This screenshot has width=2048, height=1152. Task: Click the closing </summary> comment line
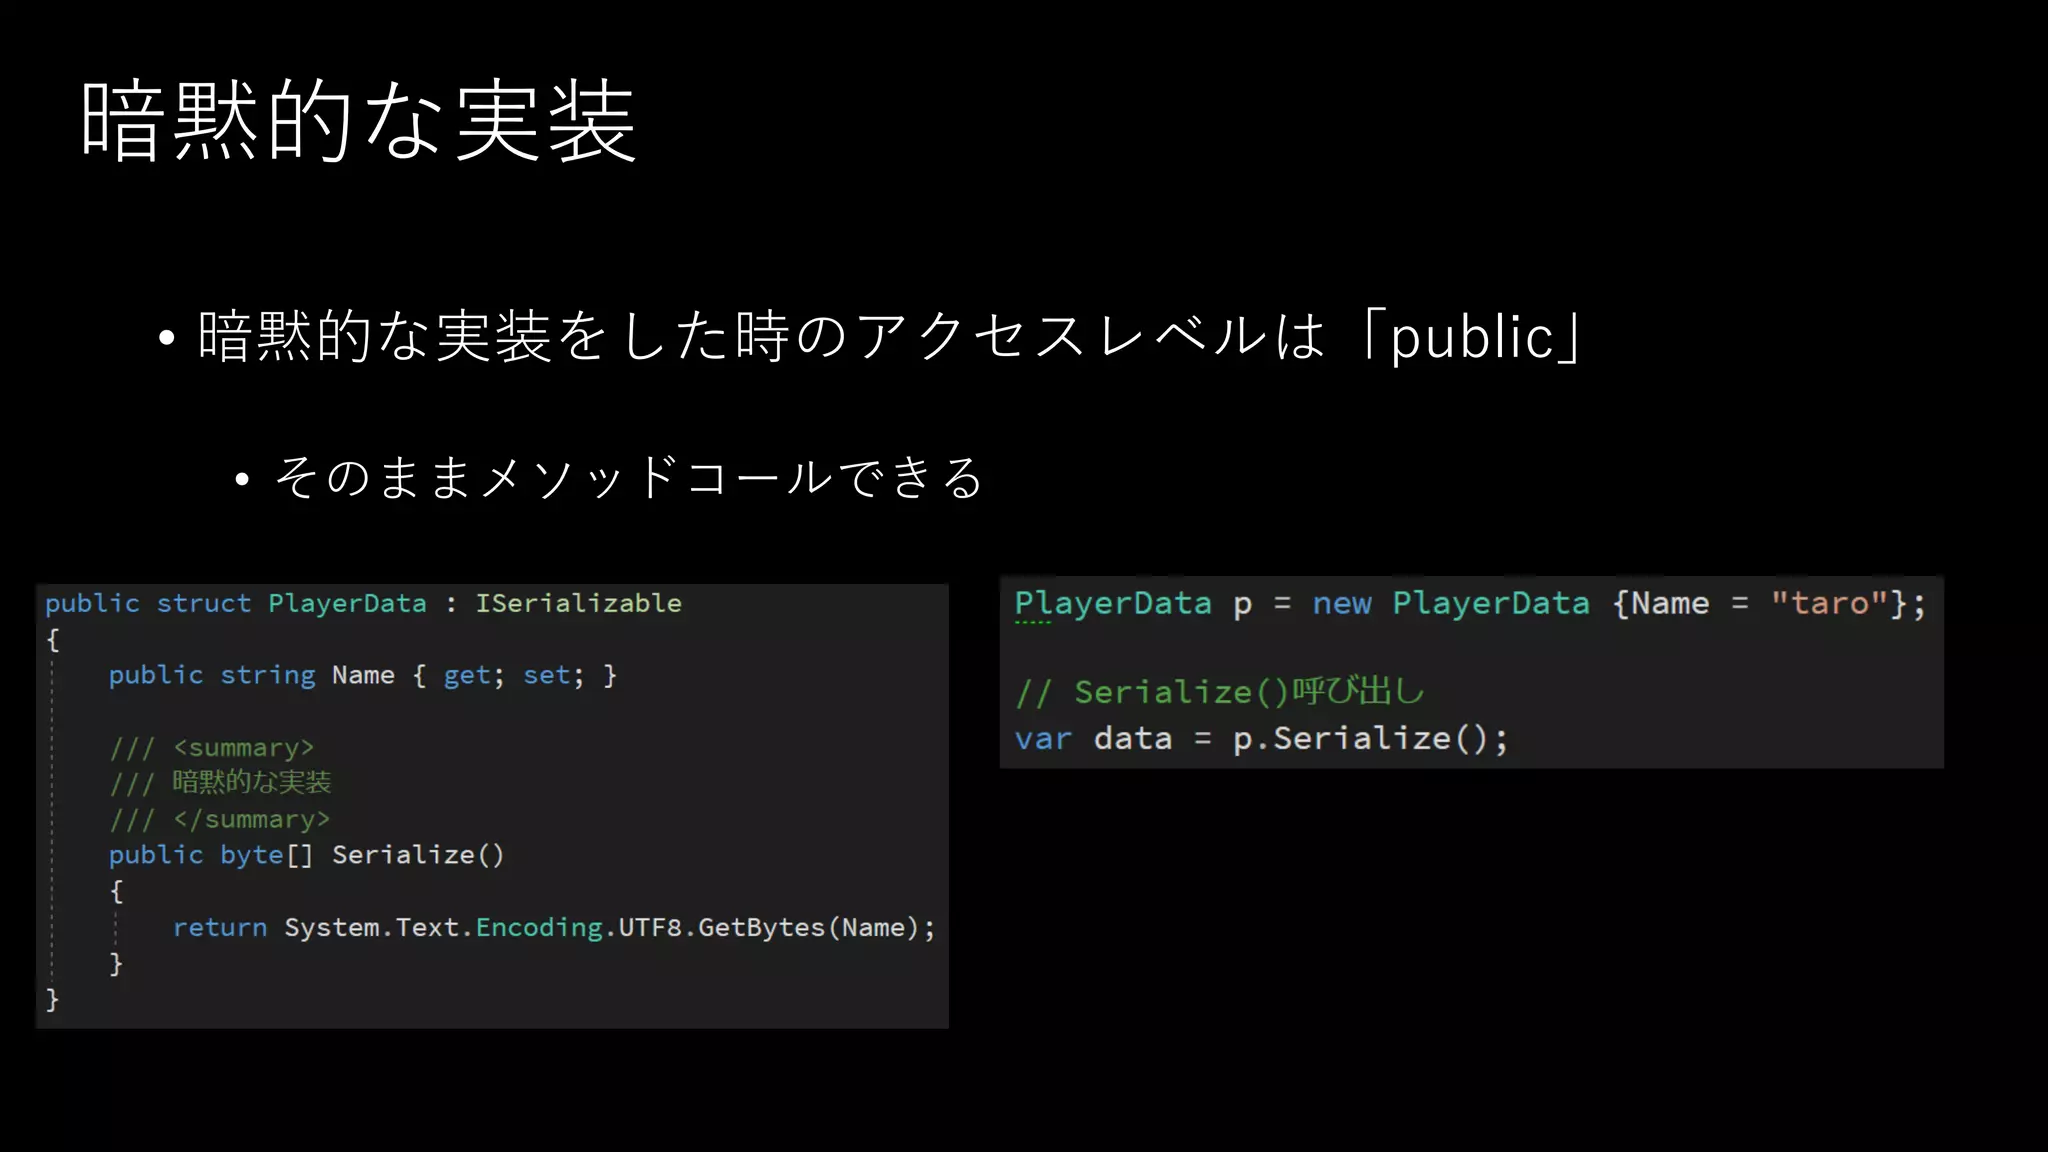(x=220, y=820)
